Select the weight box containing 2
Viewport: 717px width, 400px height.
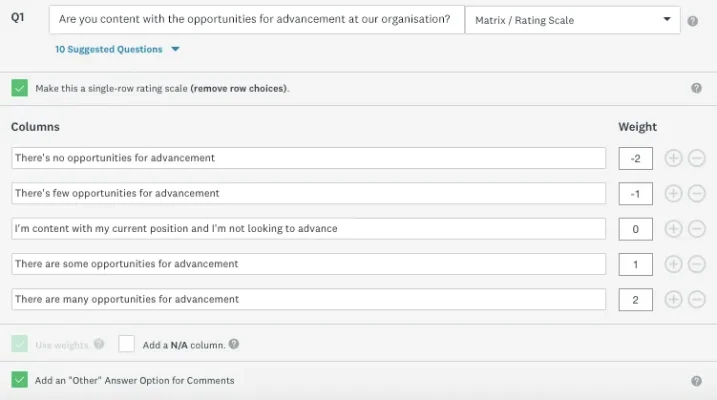[636, 299]
